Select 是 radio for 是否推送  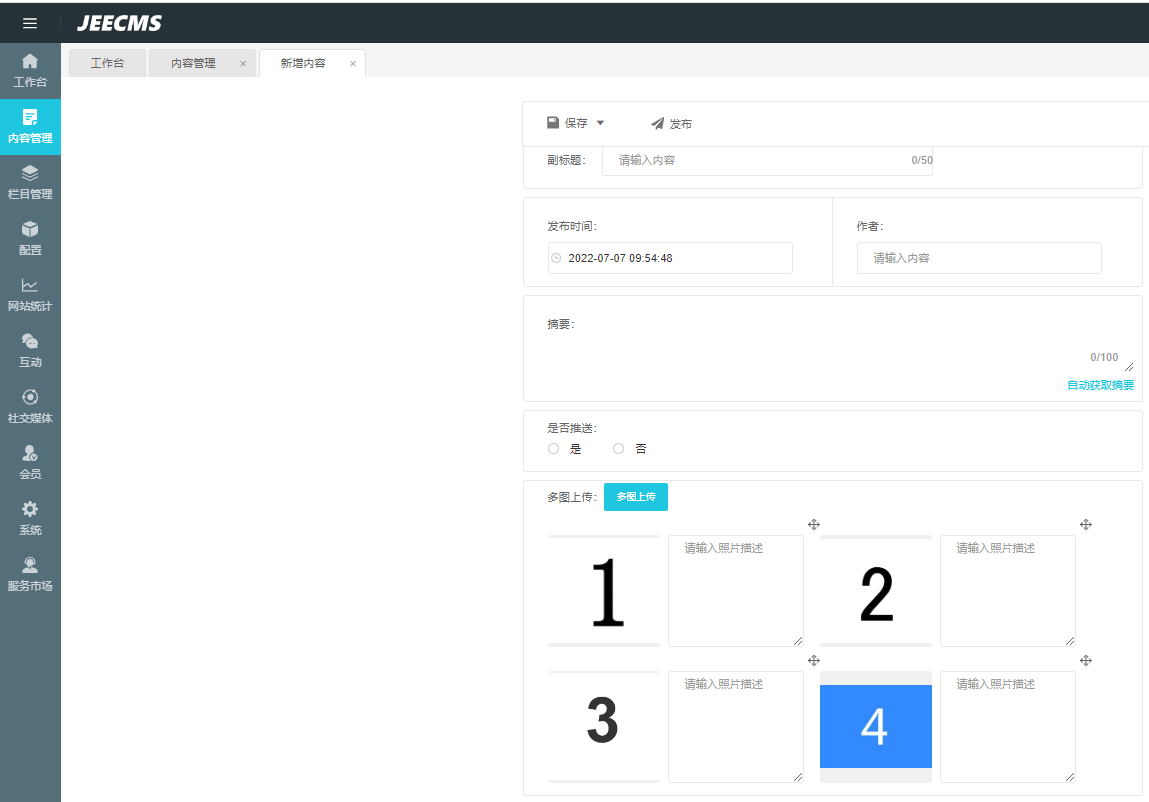coord(553,449)
